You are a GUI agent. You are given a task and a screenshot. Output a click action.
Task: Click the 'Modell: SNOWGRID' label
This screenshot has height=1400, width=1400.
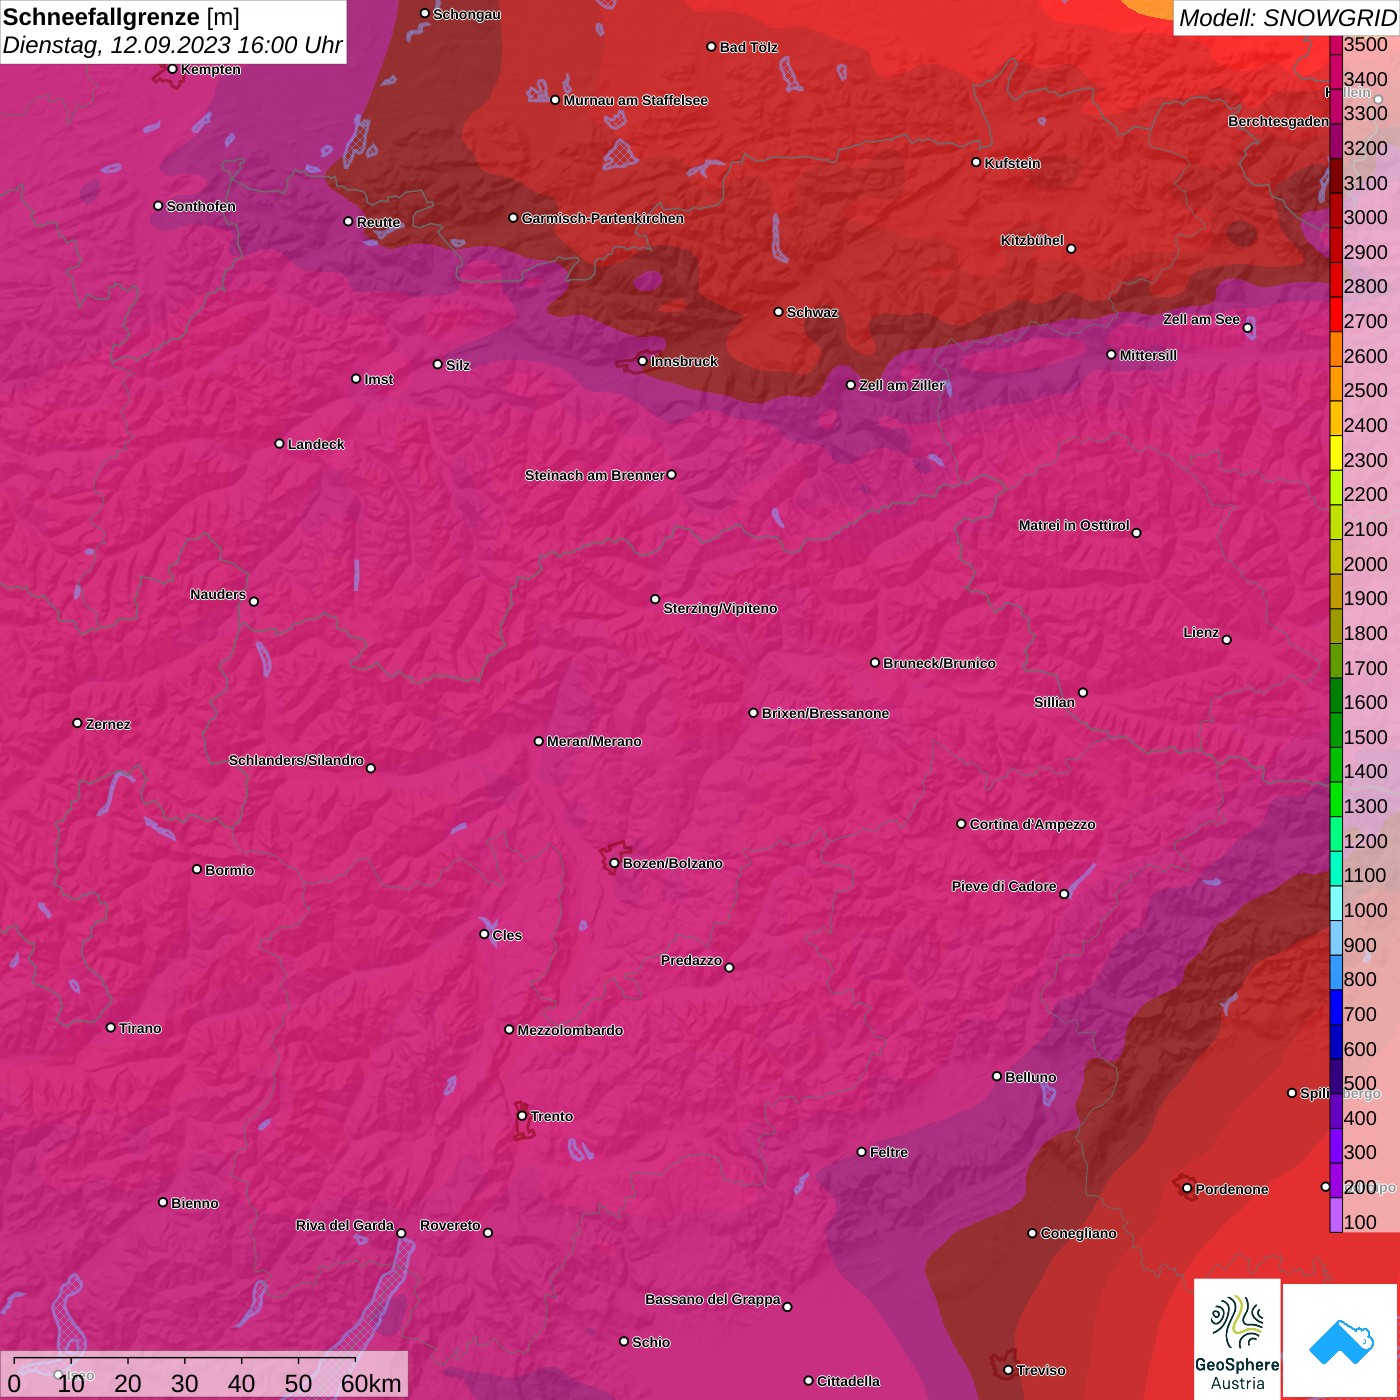pyautogui.click(x=1287, y=17)
